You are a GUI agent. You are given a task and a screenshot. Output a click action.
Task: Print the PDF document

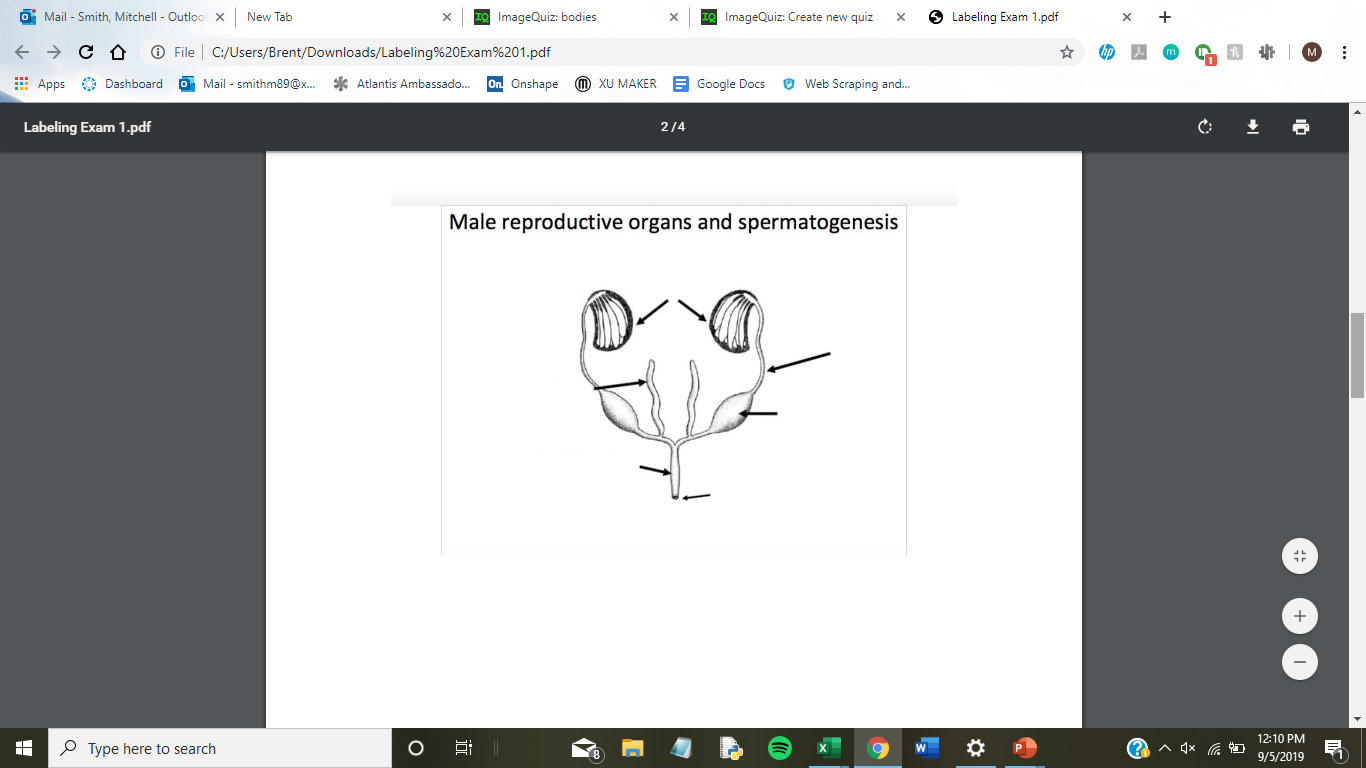click(1301, 127)
